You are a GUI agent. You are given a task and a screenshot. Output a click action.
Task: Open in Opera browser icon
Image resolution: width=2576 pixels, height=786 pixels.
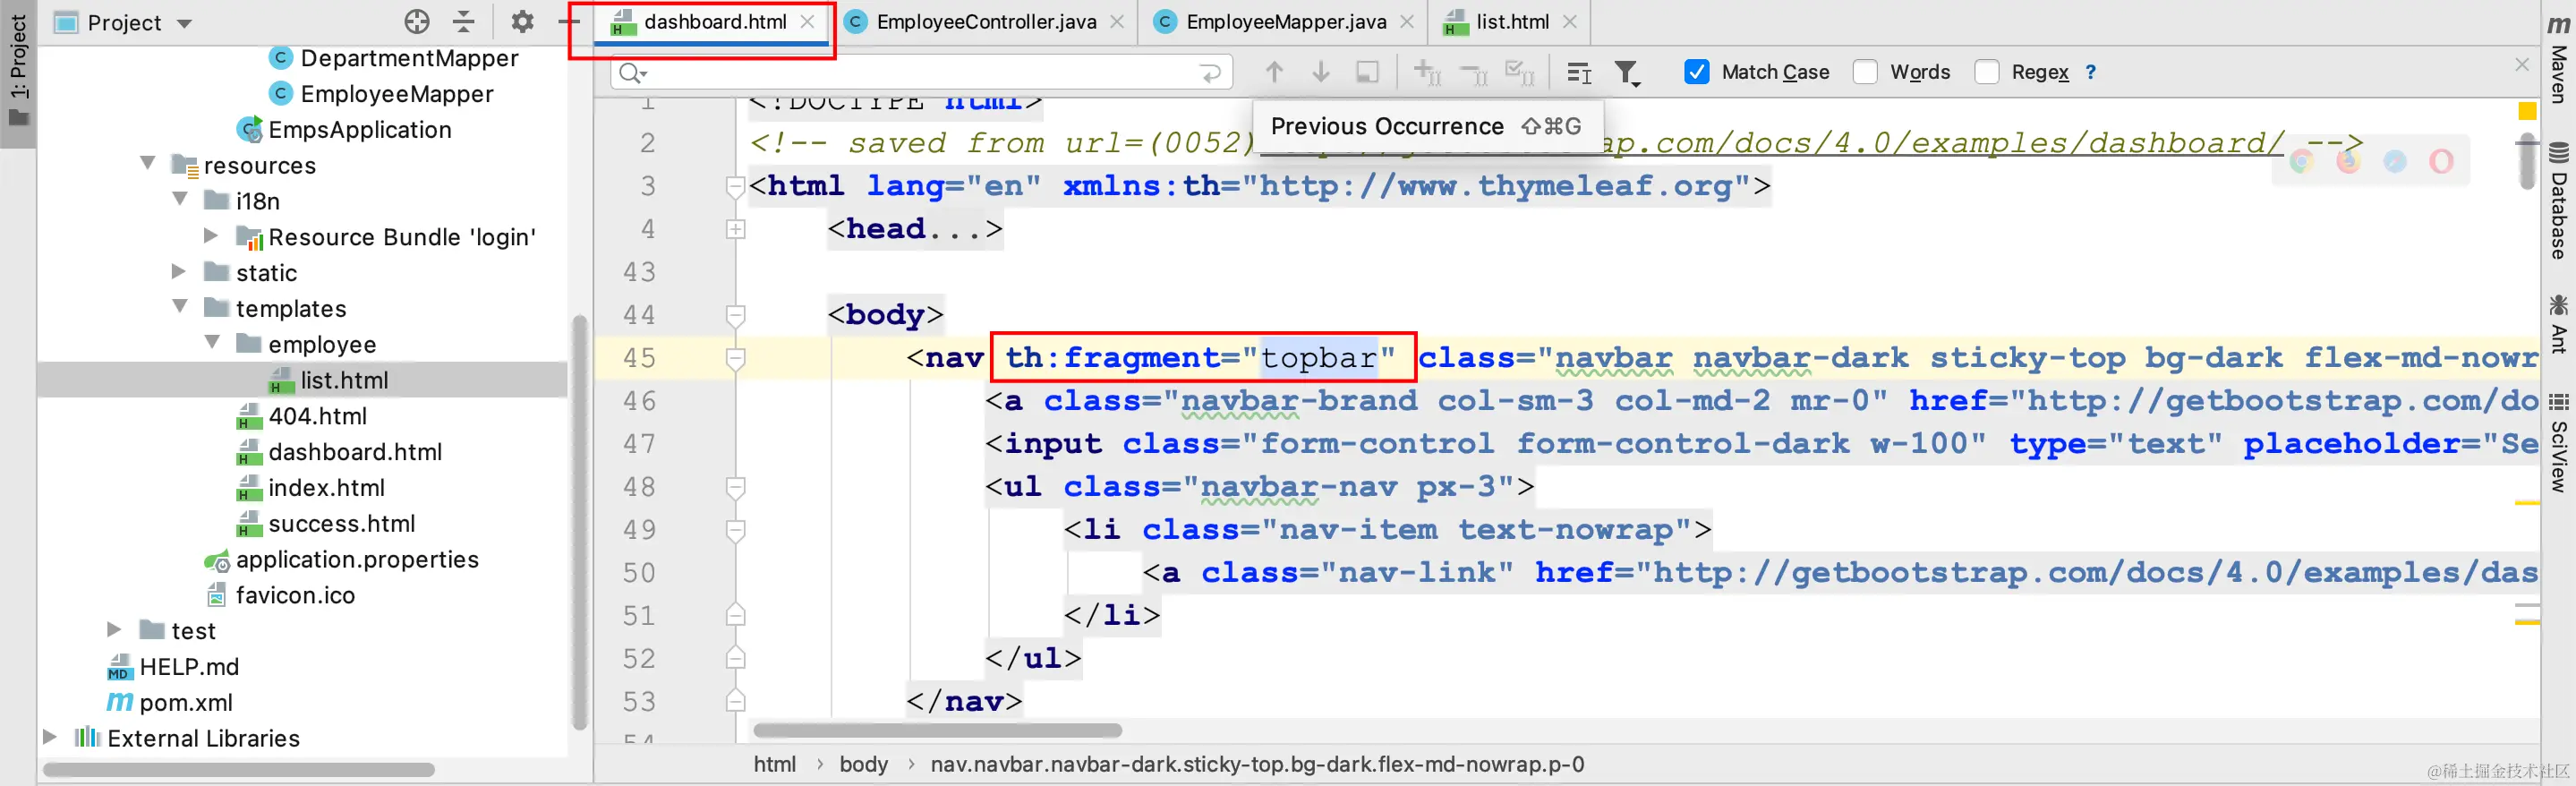2441,161
